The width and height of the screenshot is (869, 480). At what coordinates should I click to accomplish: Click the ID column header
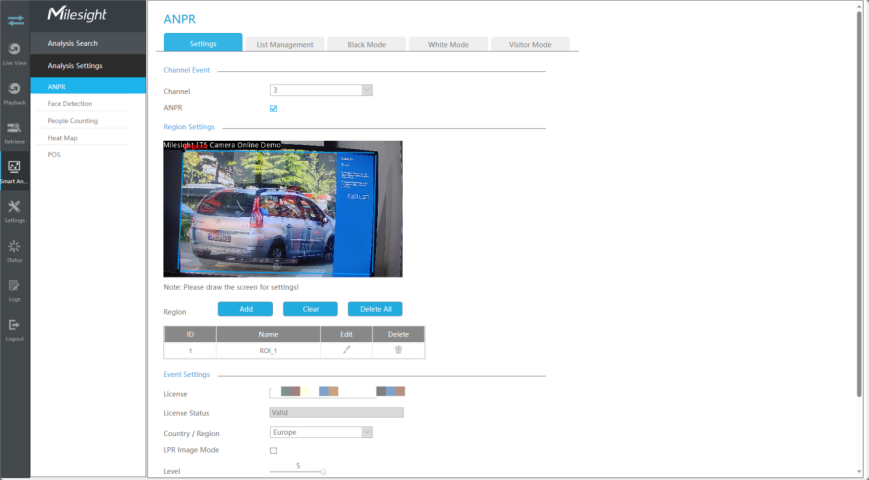pyautogui.click(x=190, y=334)
